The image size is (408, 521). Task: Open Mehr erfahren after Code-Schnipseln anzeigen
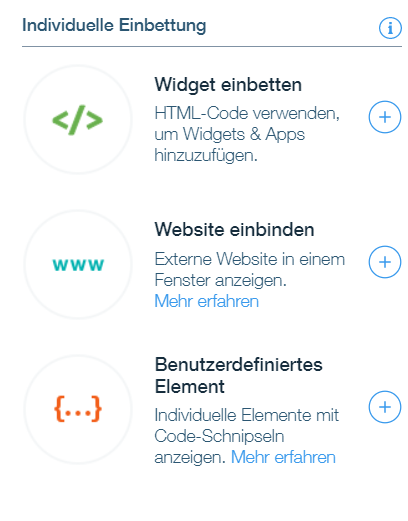click(283, 457)
